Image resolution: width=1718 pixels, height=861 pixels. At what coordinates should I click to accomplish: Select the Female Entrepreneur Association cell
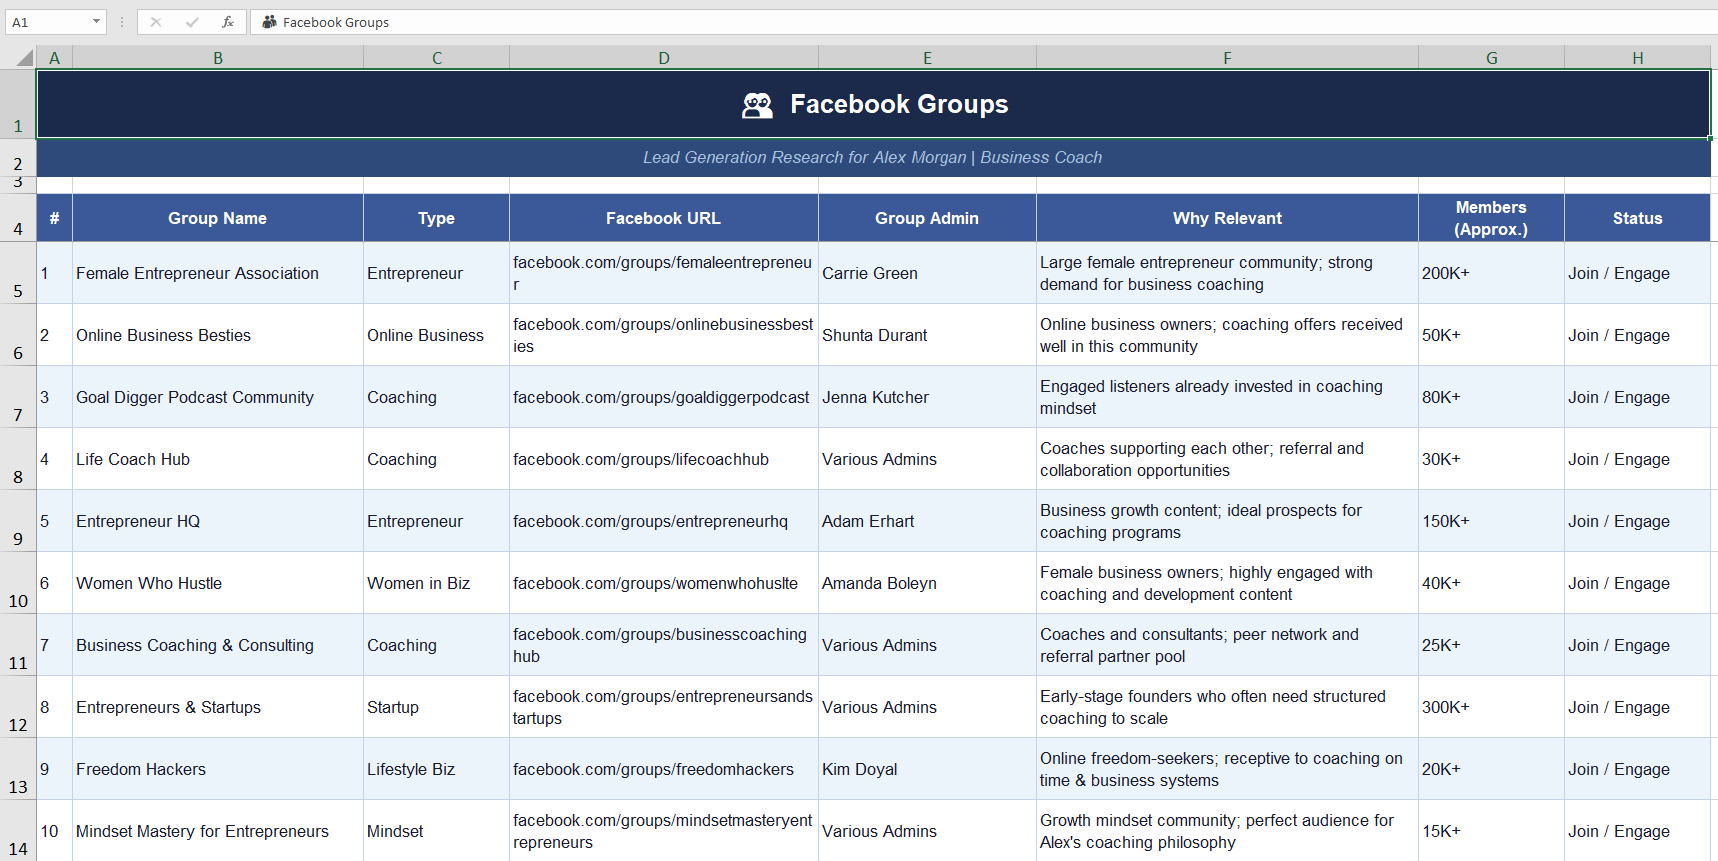tap(218, 273)
